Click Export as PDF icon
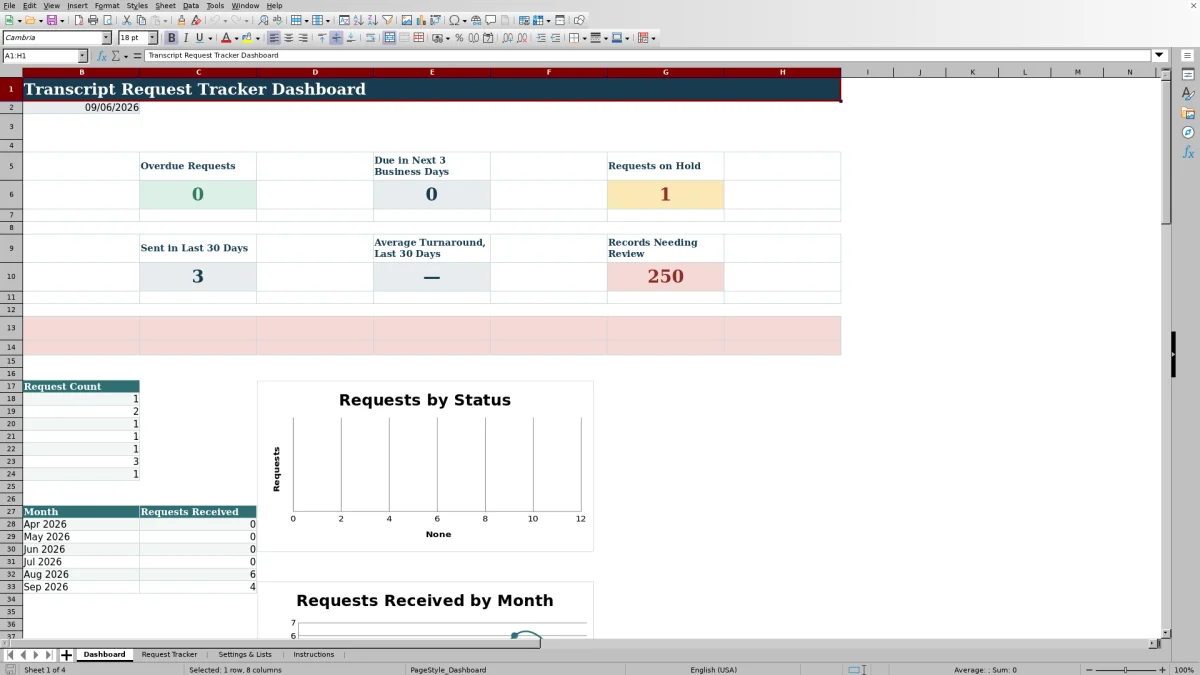The height and width of the screenshot is (675, 1200). 78,20
